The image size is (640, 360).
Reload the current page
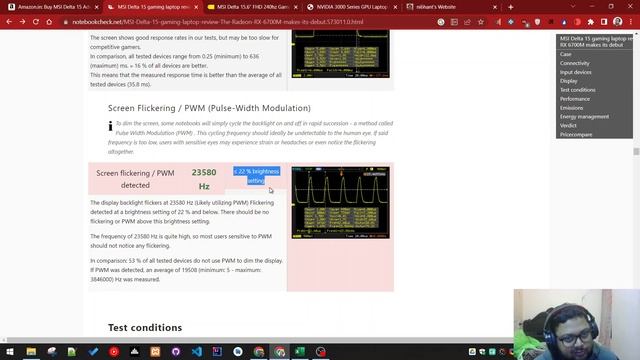click(x=36, y=22)
